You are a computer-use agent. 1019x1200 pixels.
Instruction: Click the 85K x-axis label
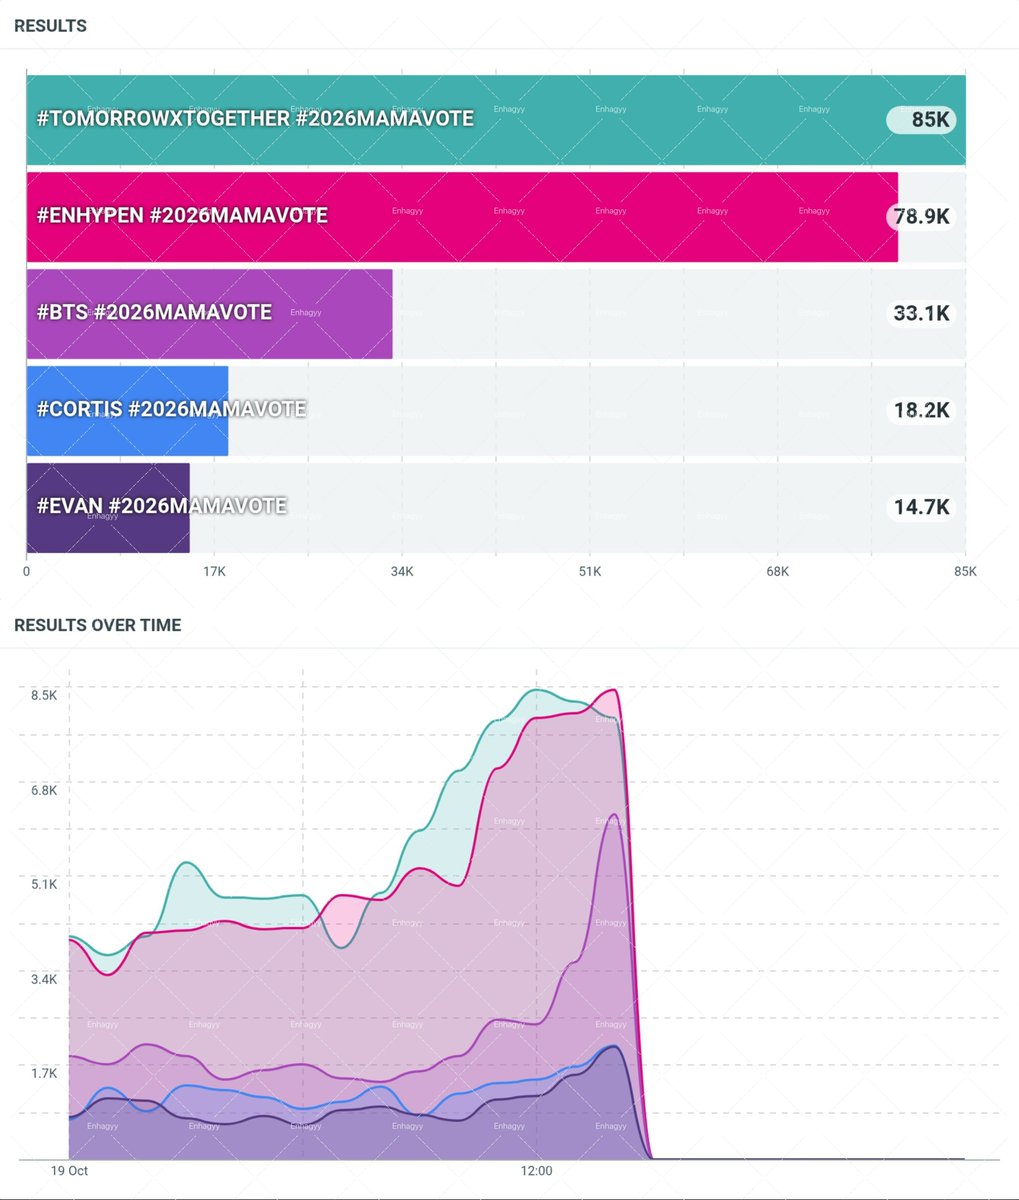965,572
